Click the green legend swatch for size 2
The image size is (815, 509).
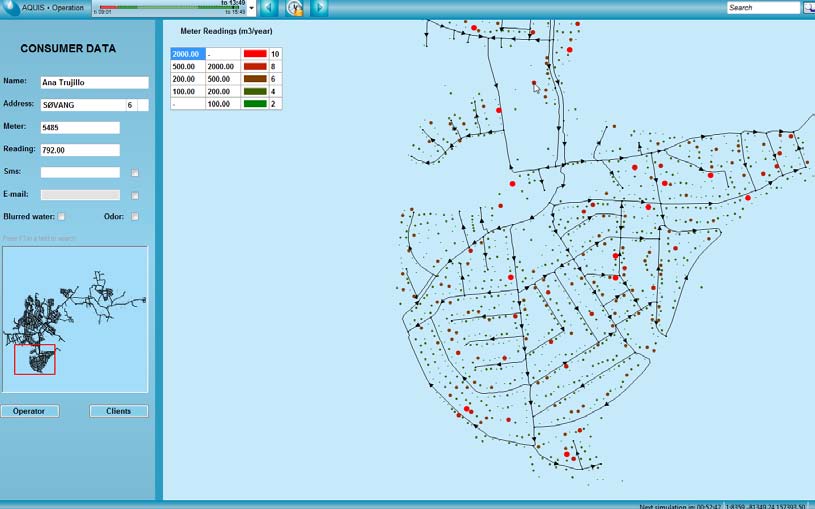point(255,104)
